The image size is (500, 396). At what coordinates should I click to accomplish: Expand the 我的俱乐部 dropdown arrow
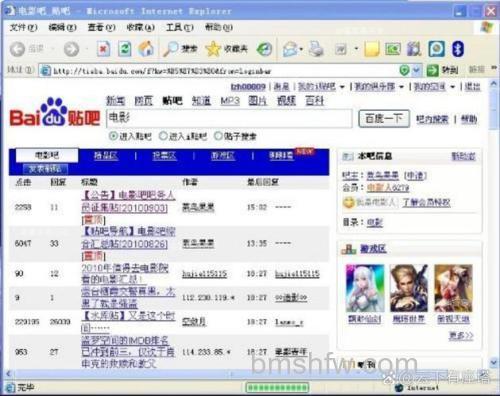(x=402, y=87)
